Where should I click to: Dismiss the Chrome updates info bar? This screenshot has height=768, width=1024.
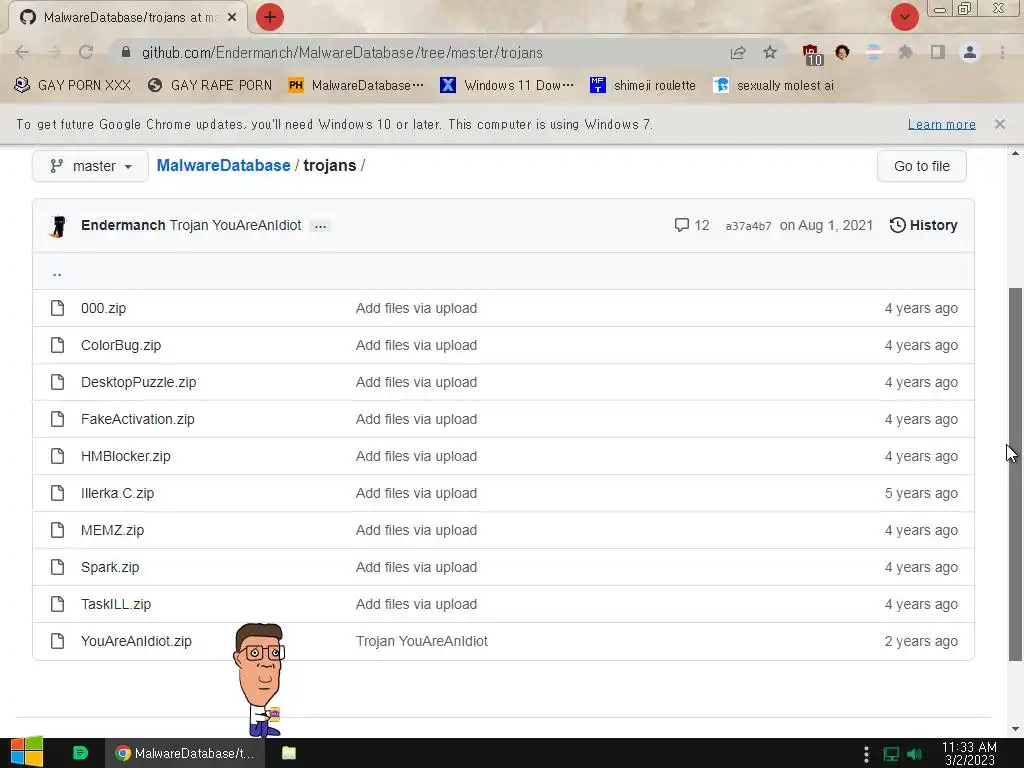coord(1000,124)
